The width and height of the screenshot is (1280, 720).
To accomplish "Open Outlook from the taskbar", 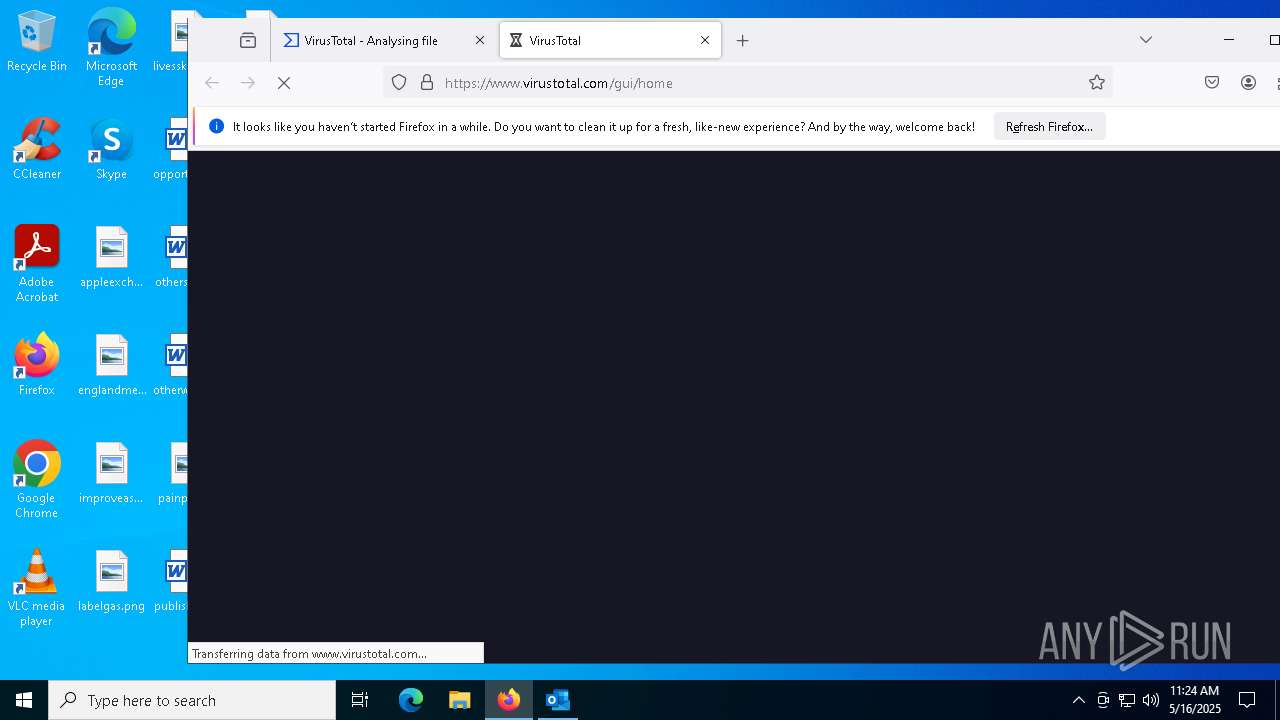I will coord(558,700).
